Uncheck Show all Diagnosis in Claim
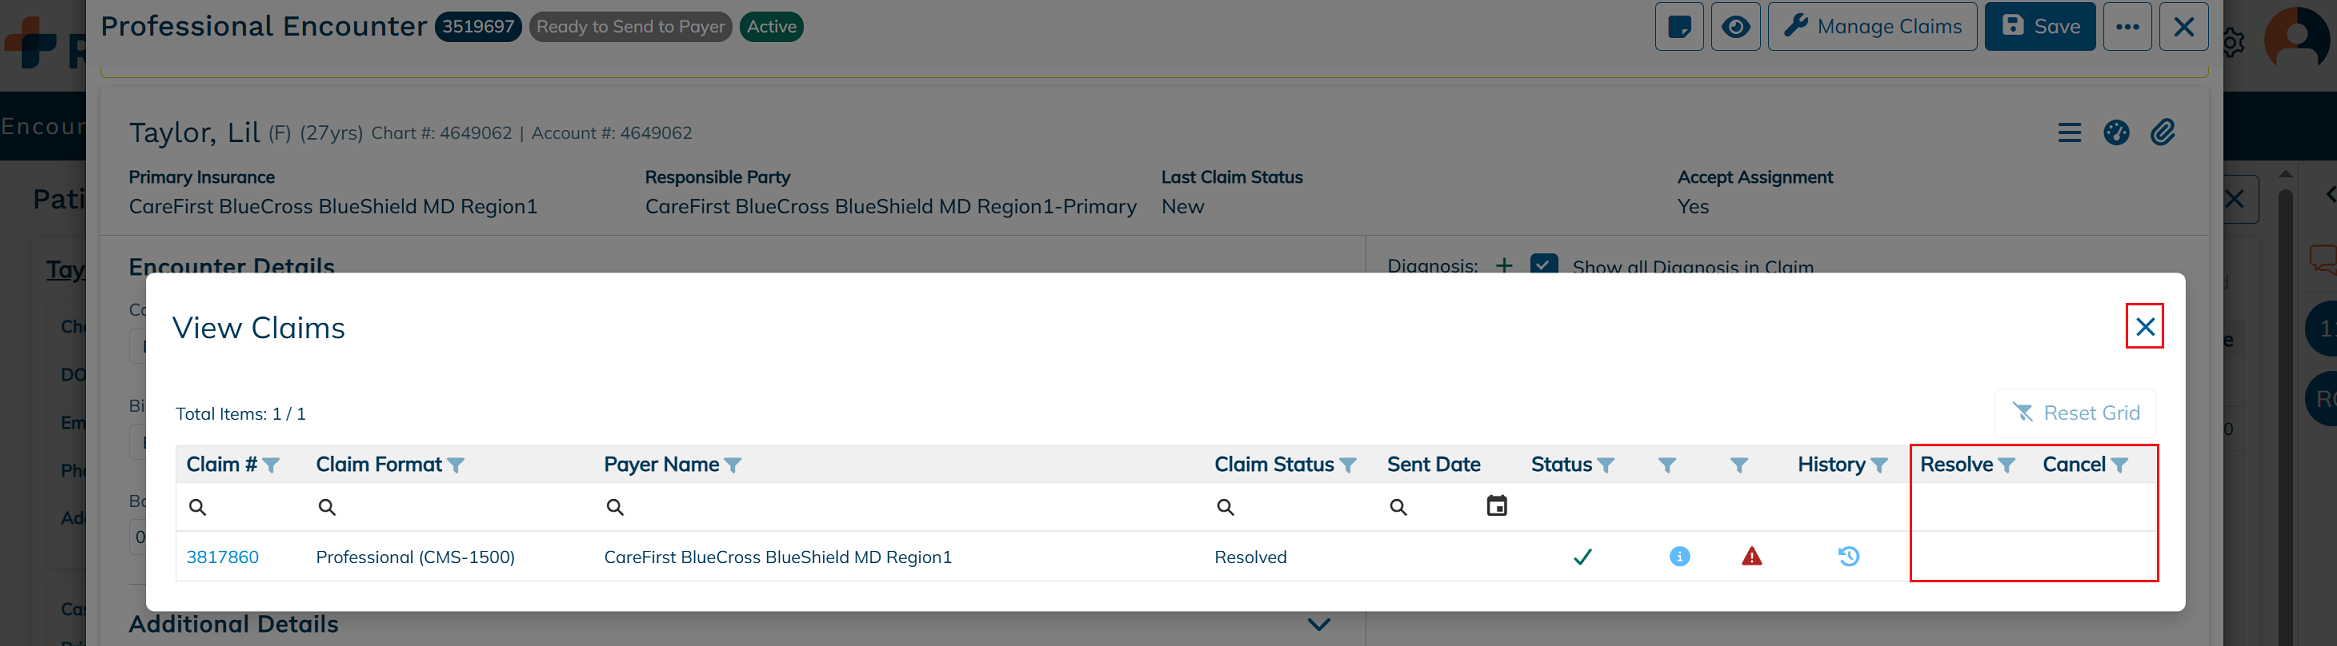Screen dimensions: 2337x646 pyautogui.click(x=1543, y=265)
